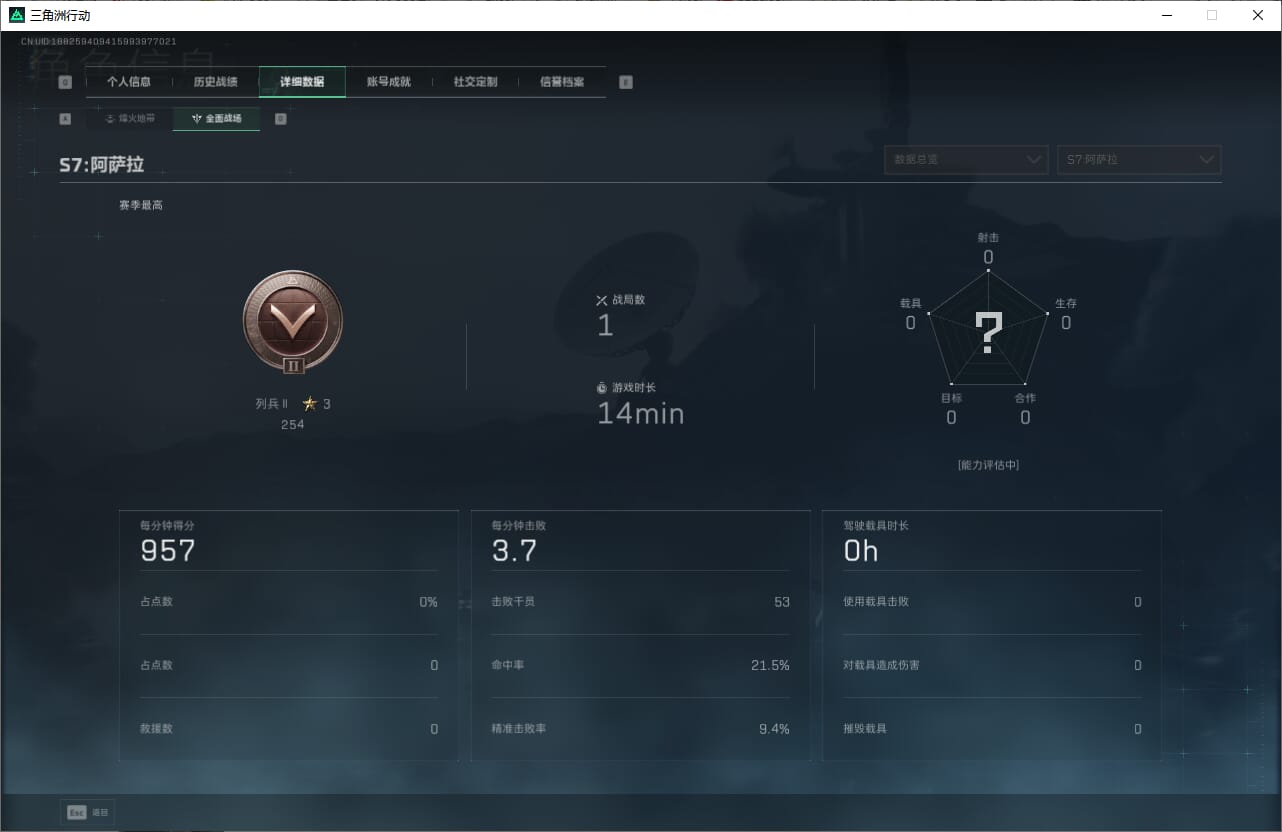Expand the S7:阿萨拉 season dropdown
Screen dimensions: 1282x832
1139,160
